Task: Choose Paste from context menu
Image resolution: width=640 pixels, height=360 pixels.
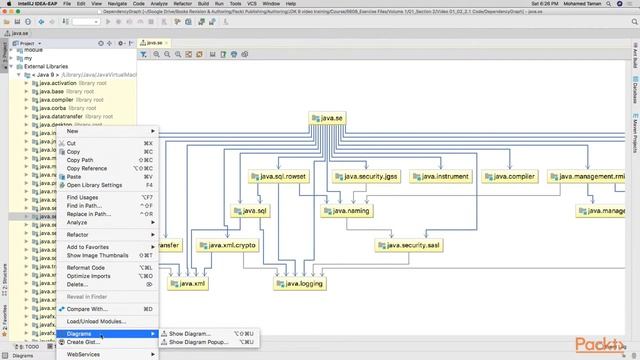Action: click(x=107, y=177)
